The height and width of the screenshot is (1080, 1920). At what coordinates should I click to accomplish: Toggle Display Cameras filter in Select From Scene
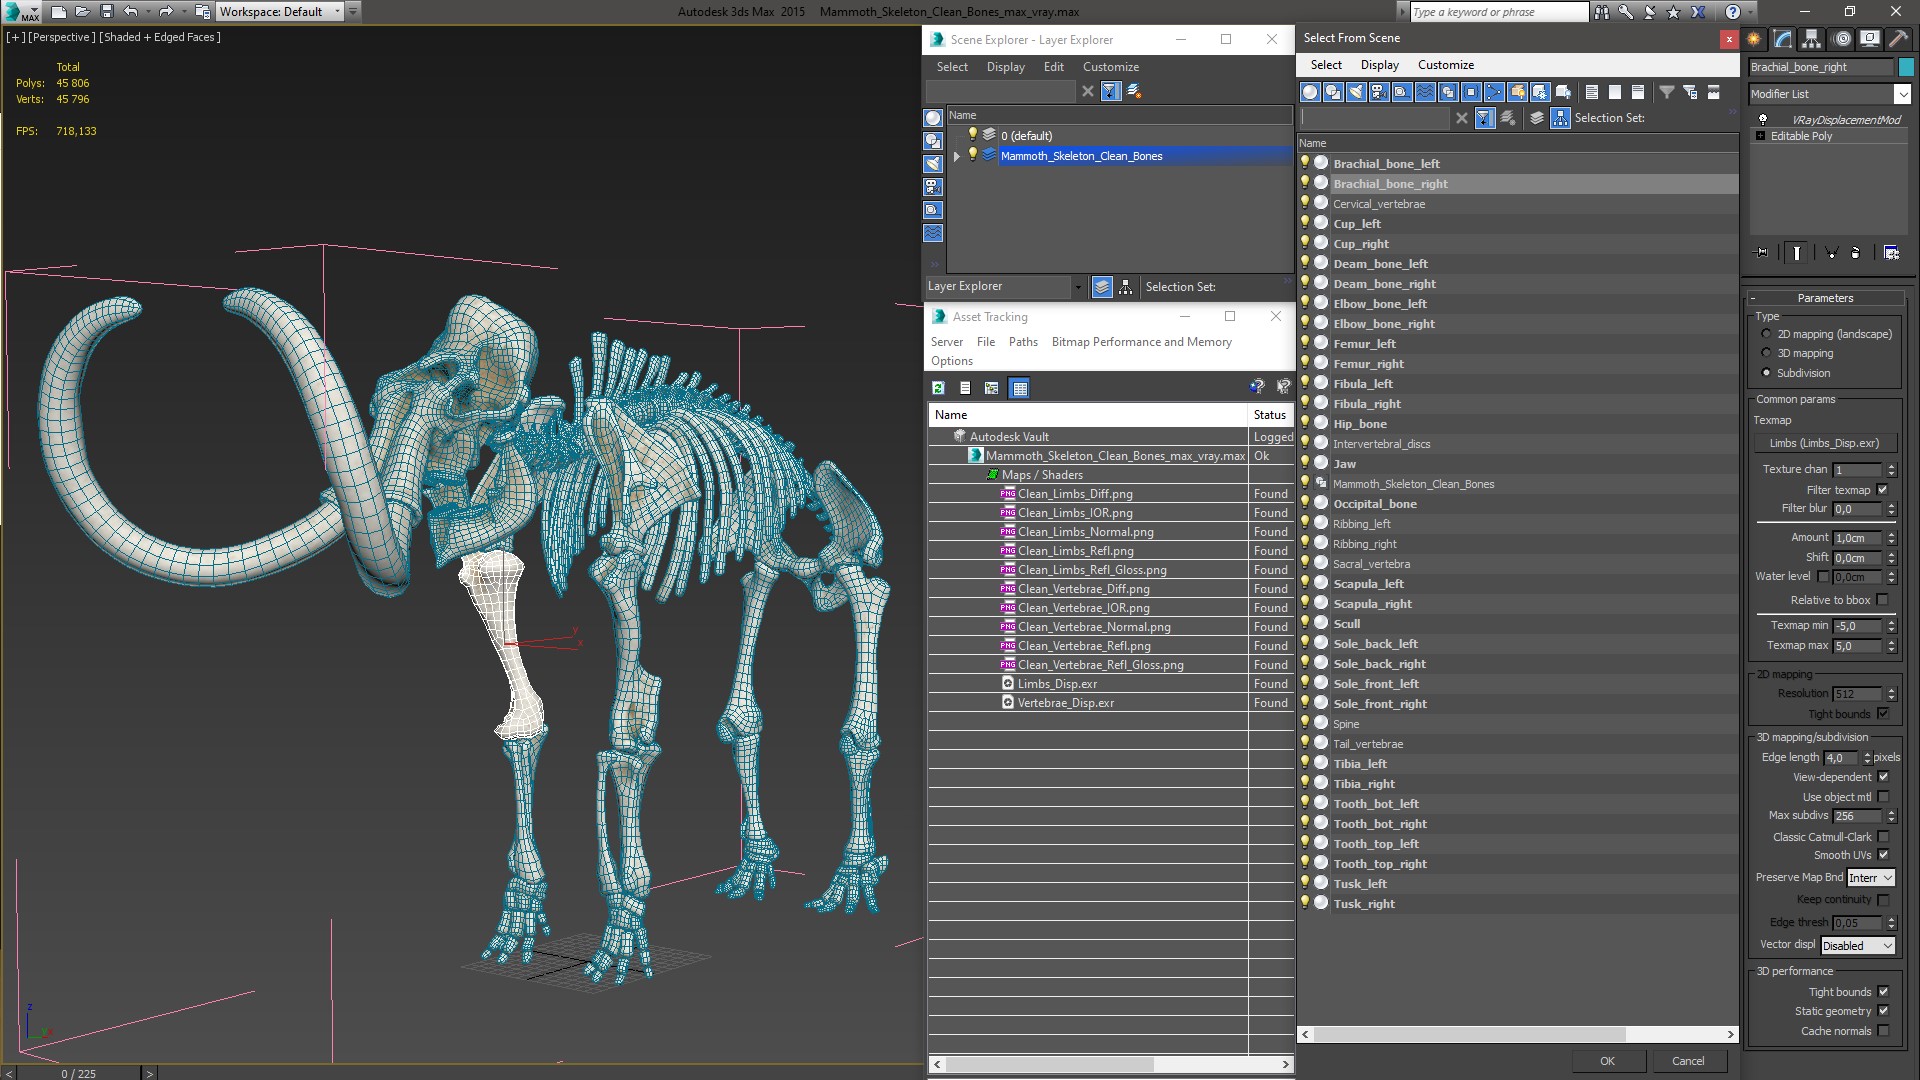[x=1379, y=92]
